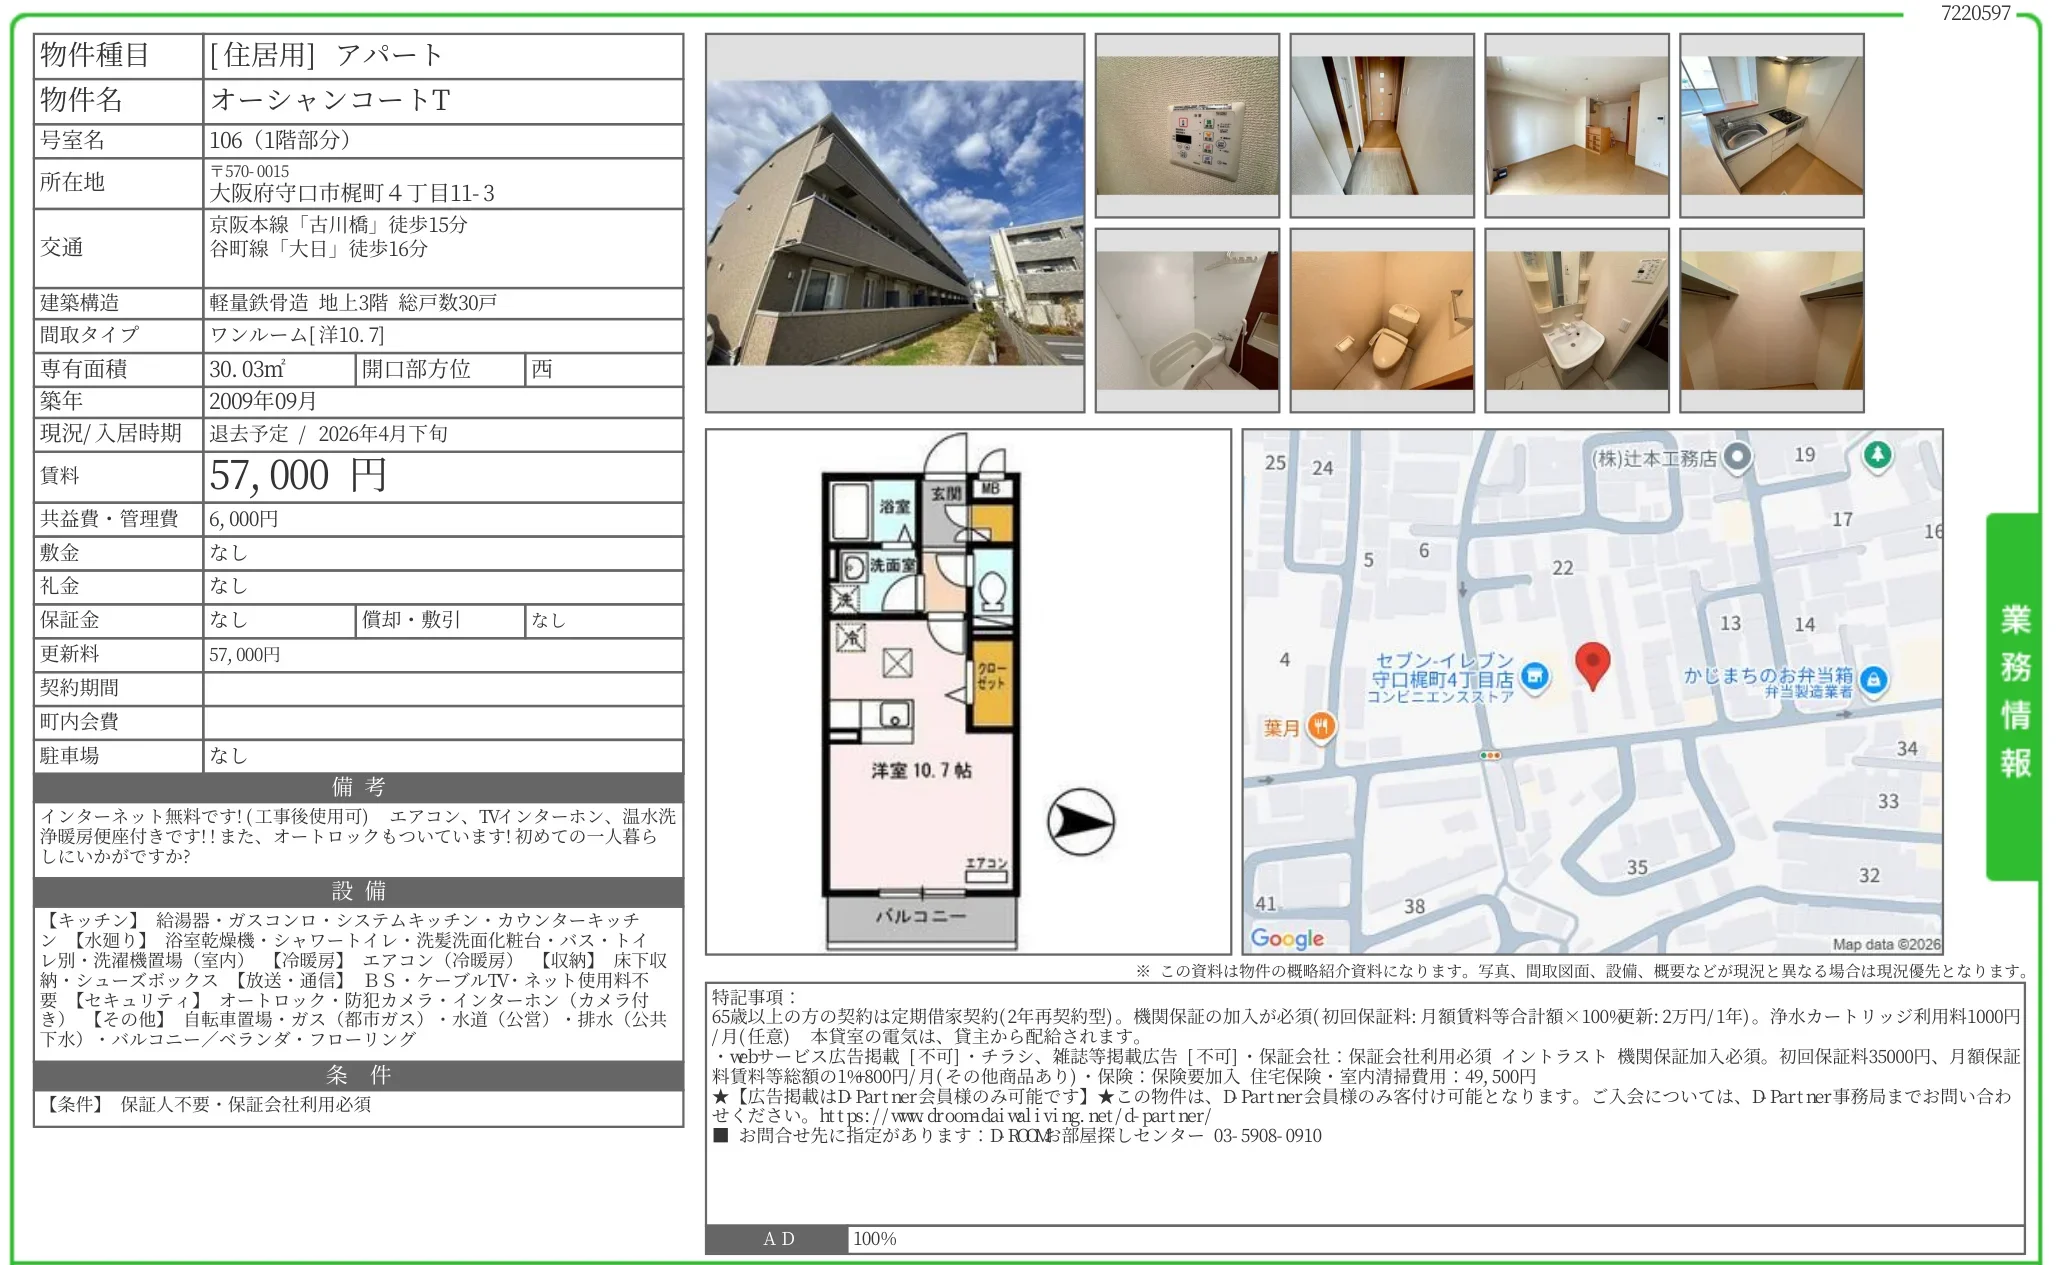
Task: Click the 57,000 円 rent field
Action: coord(297,476)
